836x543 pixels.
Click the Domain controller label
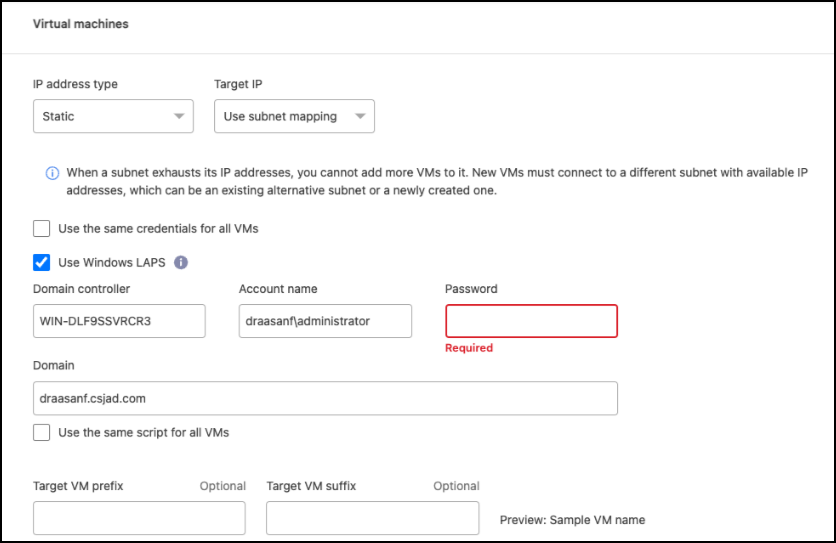(x=82, y=289)
